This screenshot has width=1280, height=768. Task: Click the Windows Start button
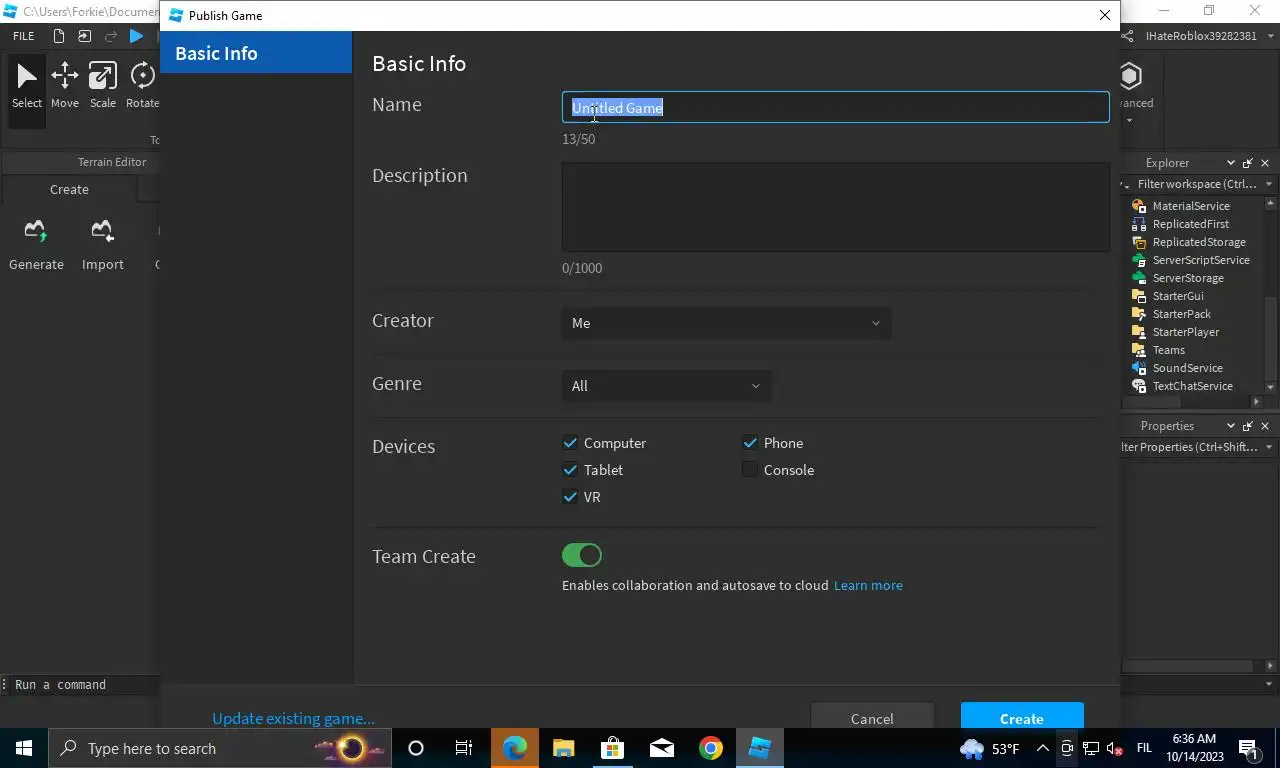24,748
